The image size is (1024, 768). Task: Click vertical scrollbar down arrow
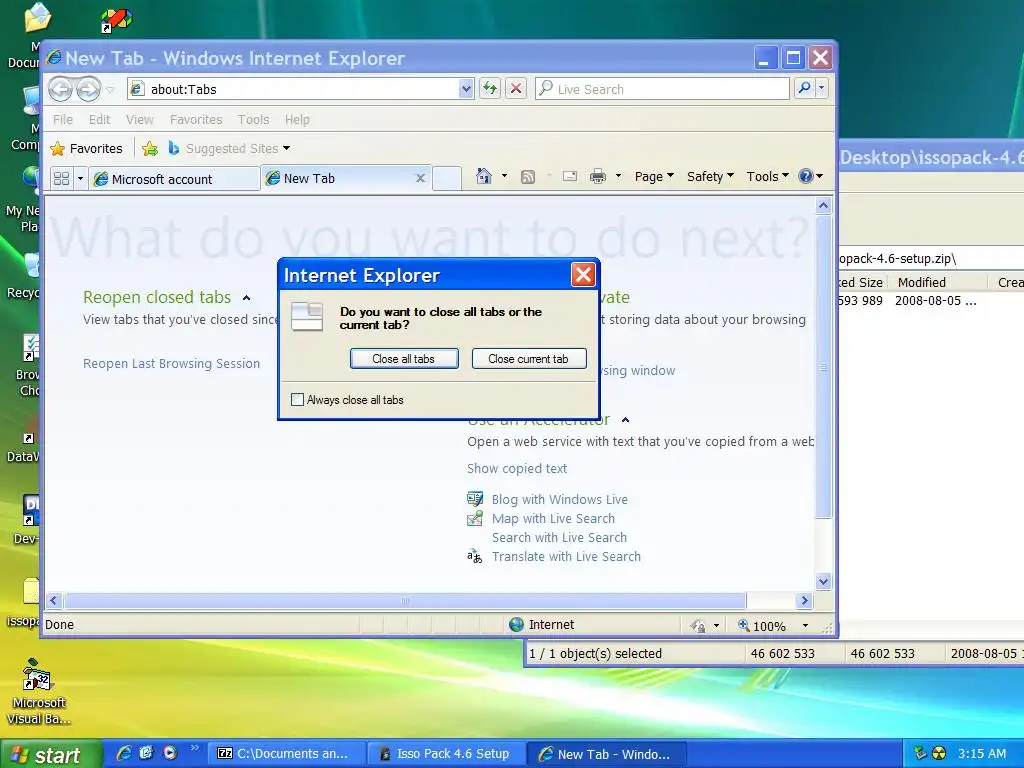pyautogui.click(x=823, y=581)
